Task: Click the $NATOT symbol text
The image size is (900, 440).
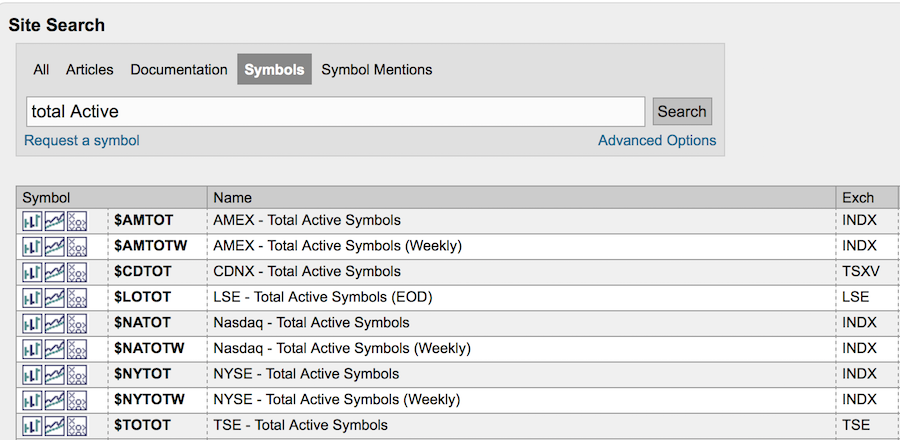Action: click(x=142, y=323)
